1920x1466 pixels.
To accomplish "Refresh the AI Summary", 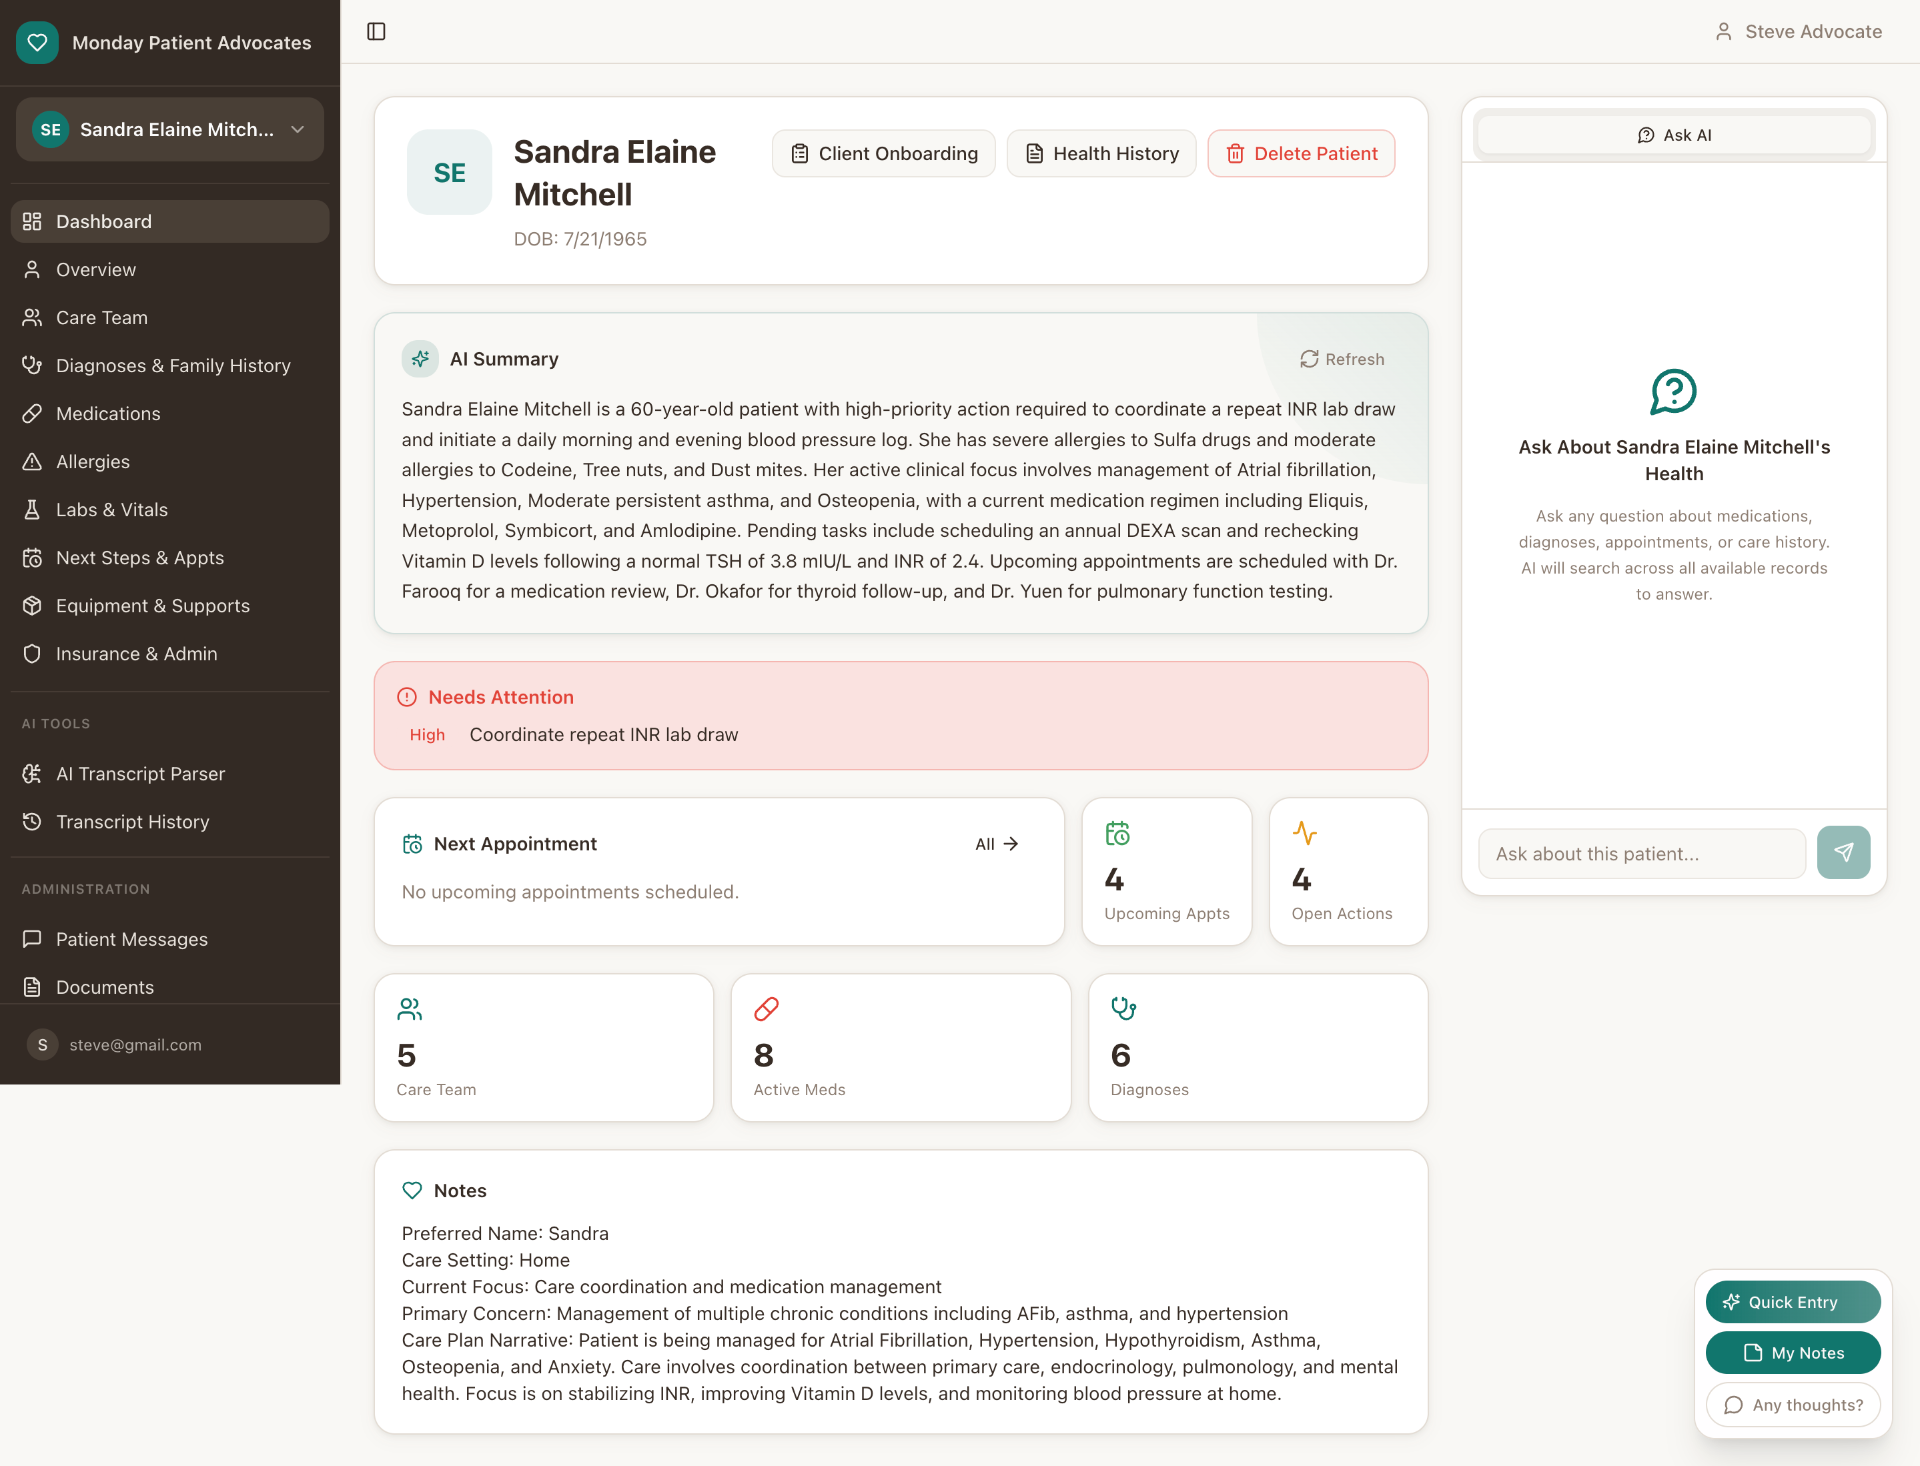I will [1342, 359].
